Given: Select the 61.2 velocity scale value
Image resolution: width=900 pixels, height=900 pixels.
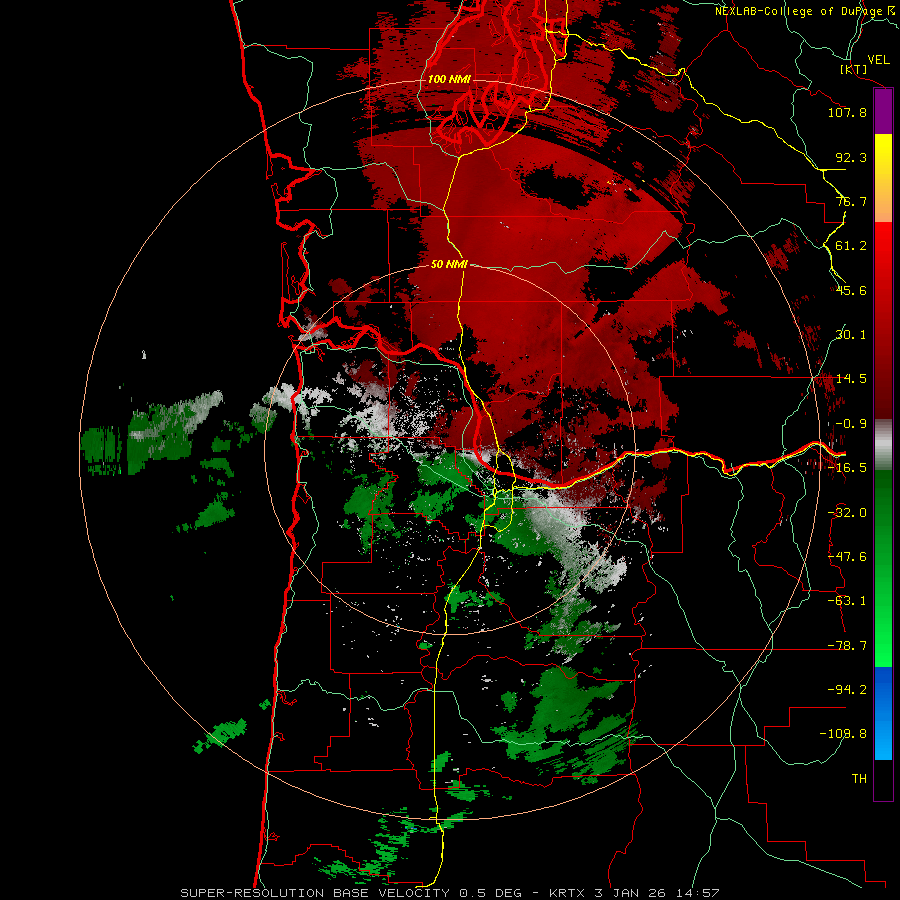Looking at the screenshot, I should point(851,246).
